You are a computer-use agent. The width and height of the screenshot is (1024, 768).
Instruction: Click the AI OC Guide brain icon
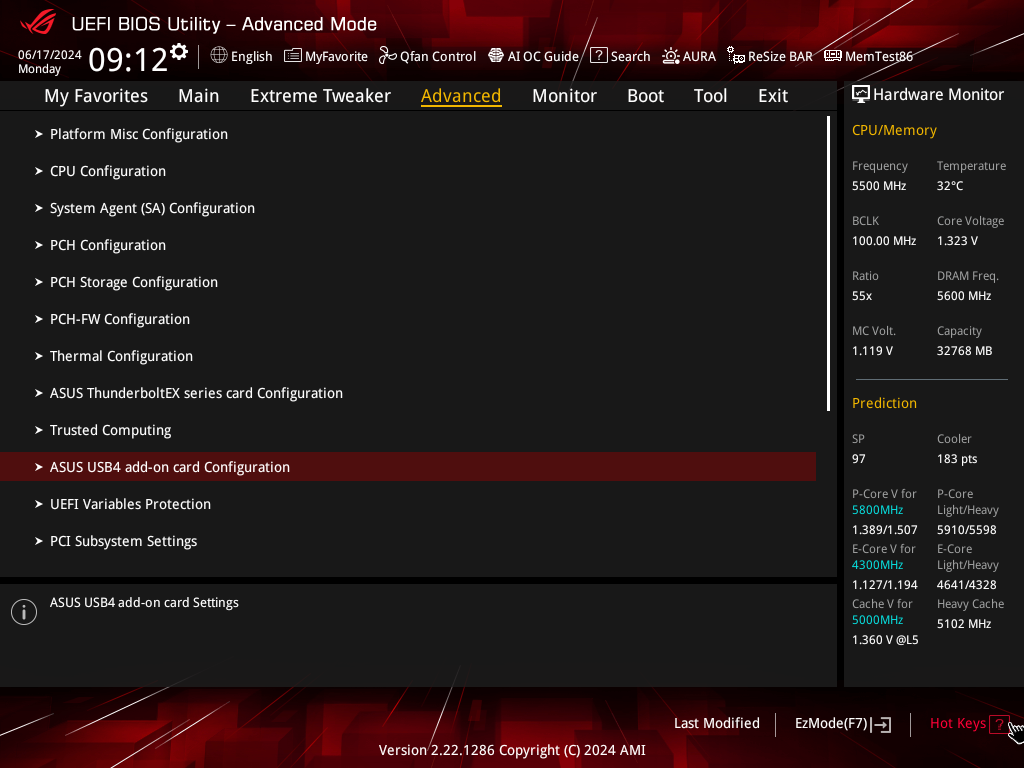496,56
